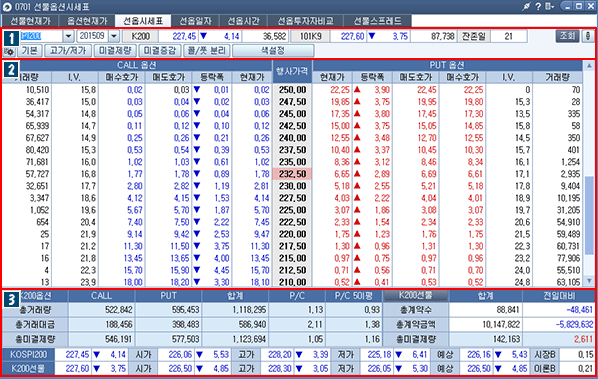The height and width of the screenshot is (379, 598).
Task: Toggle the 미결제량 view button
Action: [115, 51]
